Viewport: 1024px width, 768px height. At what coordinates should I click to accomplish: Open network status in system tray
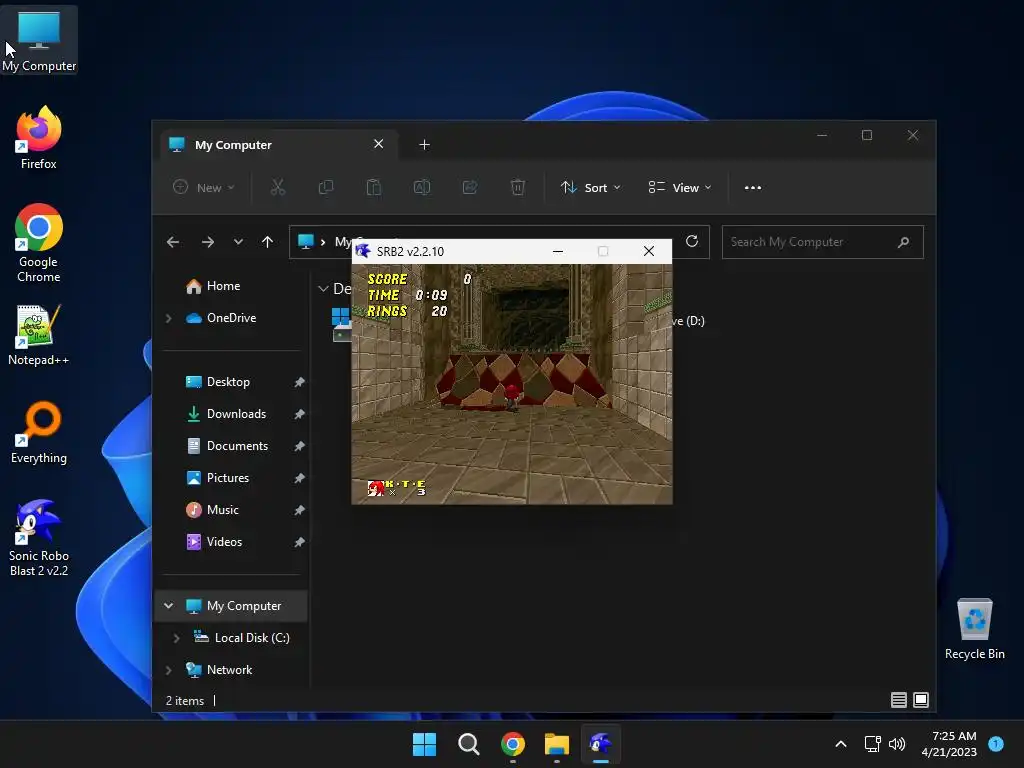[x=872, y=744]
